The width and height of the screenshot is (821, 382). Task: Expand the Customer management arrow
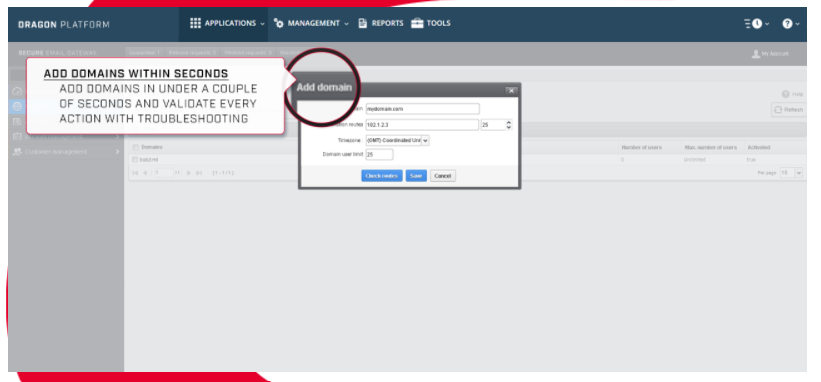(117, 152)
